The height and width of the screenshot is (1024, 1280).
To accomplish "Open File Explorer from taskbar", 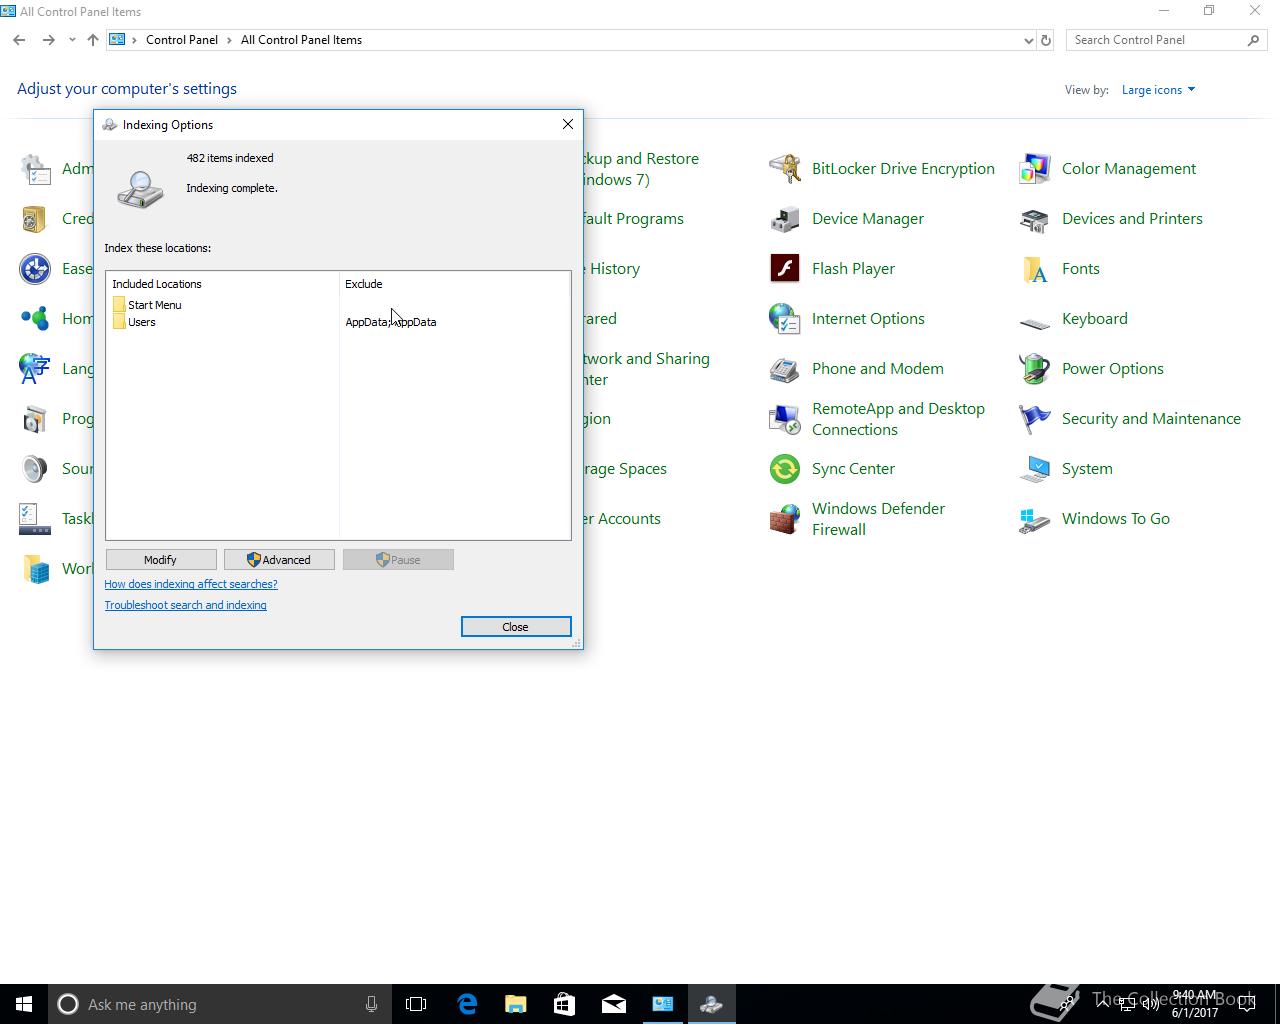I will coord(516,1004).
